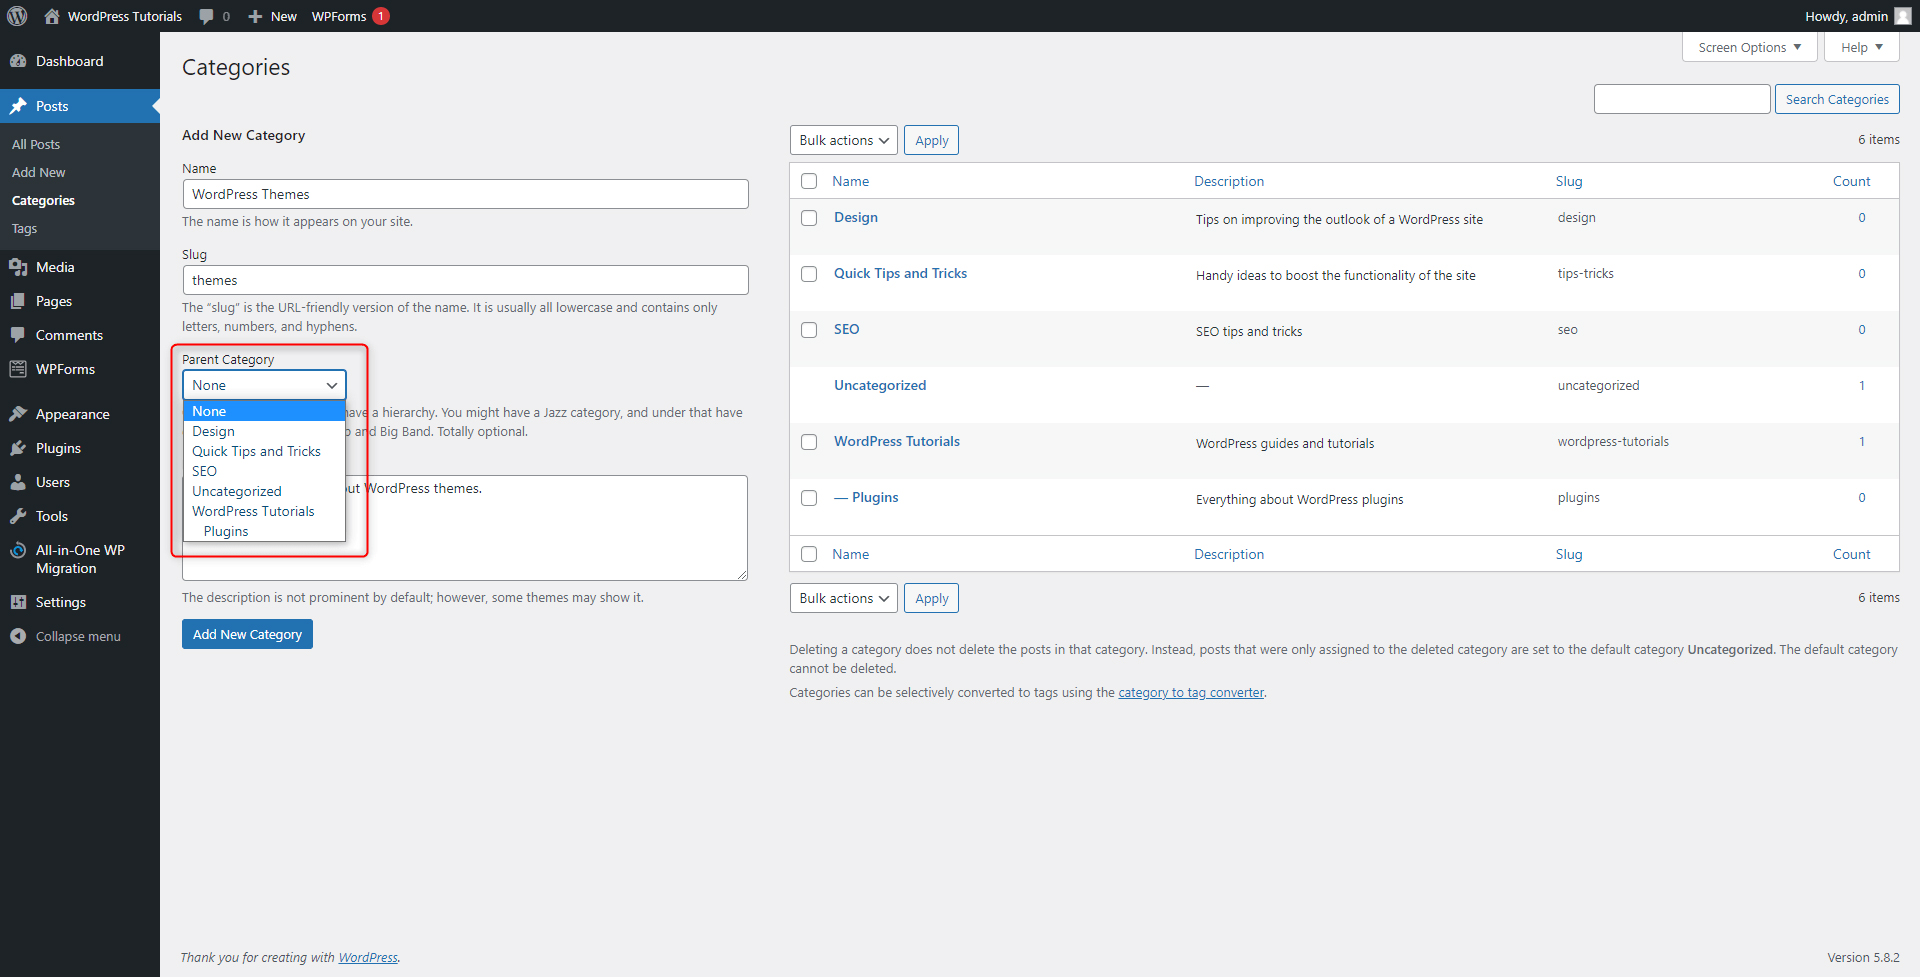This screenshot has width=1920, height=977.
Task: Choose SEO in Parent Category list
Action: [x=264, y=471]
